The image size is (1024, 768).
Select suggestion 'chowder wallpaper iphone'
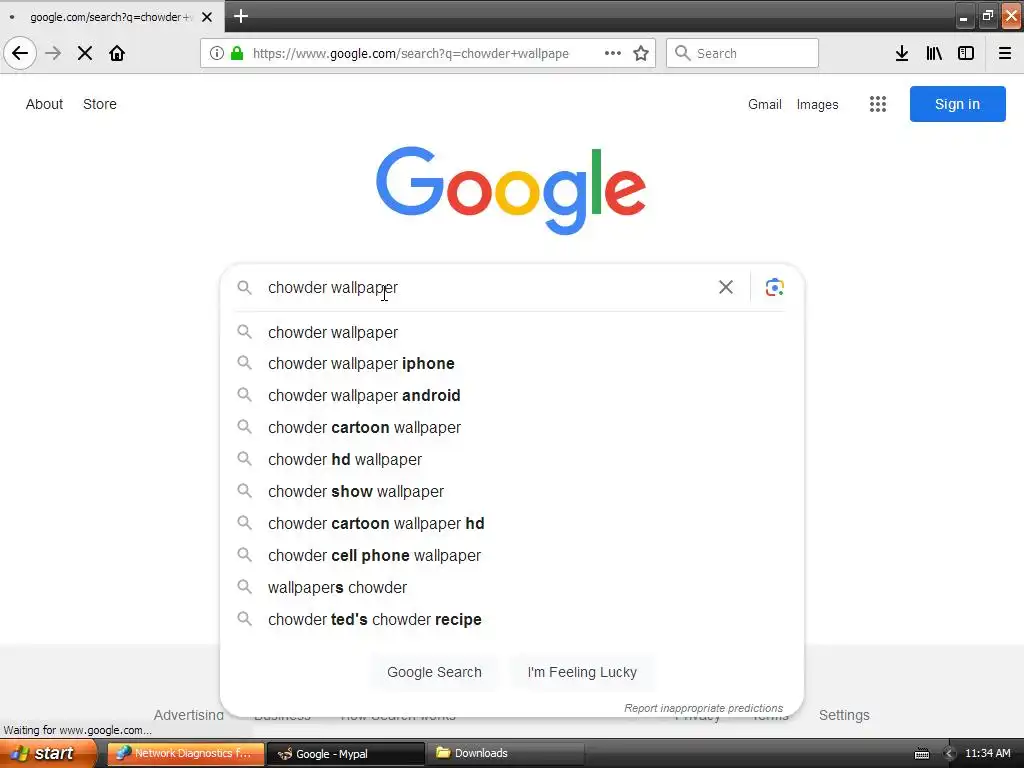point(511,363)
